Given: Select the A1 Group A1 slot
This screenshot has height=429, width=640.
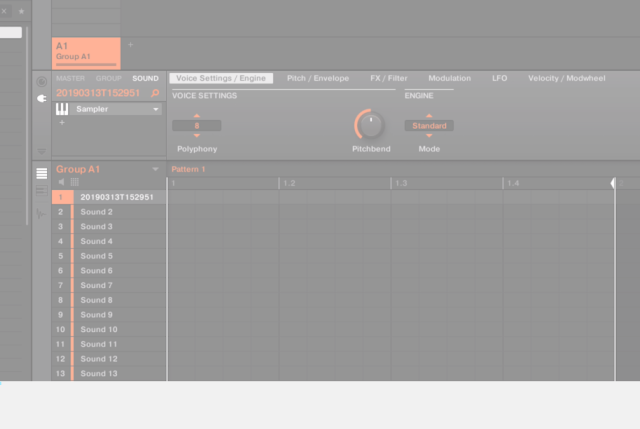Looking at the screenshot, I should click(x=86, y=53).
